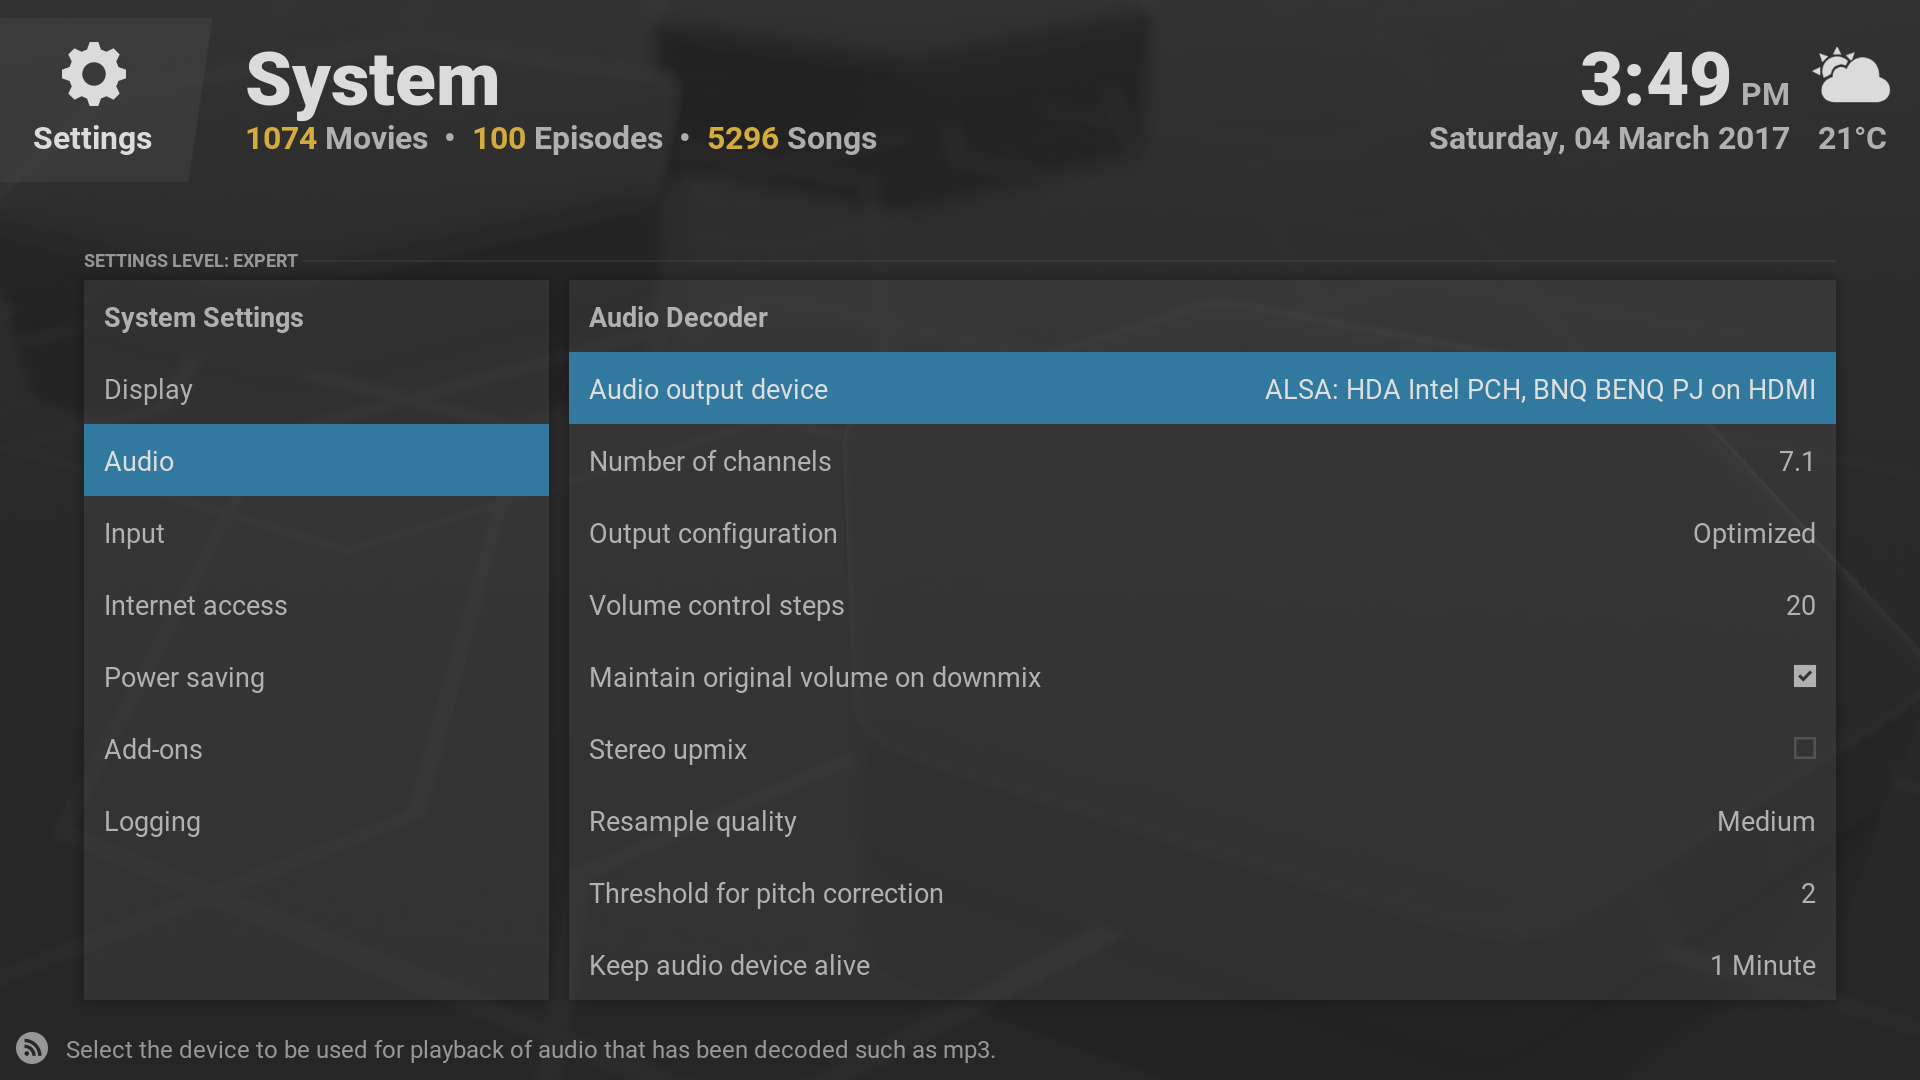Image resolution: width=1920 pixels, height=1080 pixels.
Task: Enable the Stereo upmix checkbox
Action: click(x=1804, y=749)
